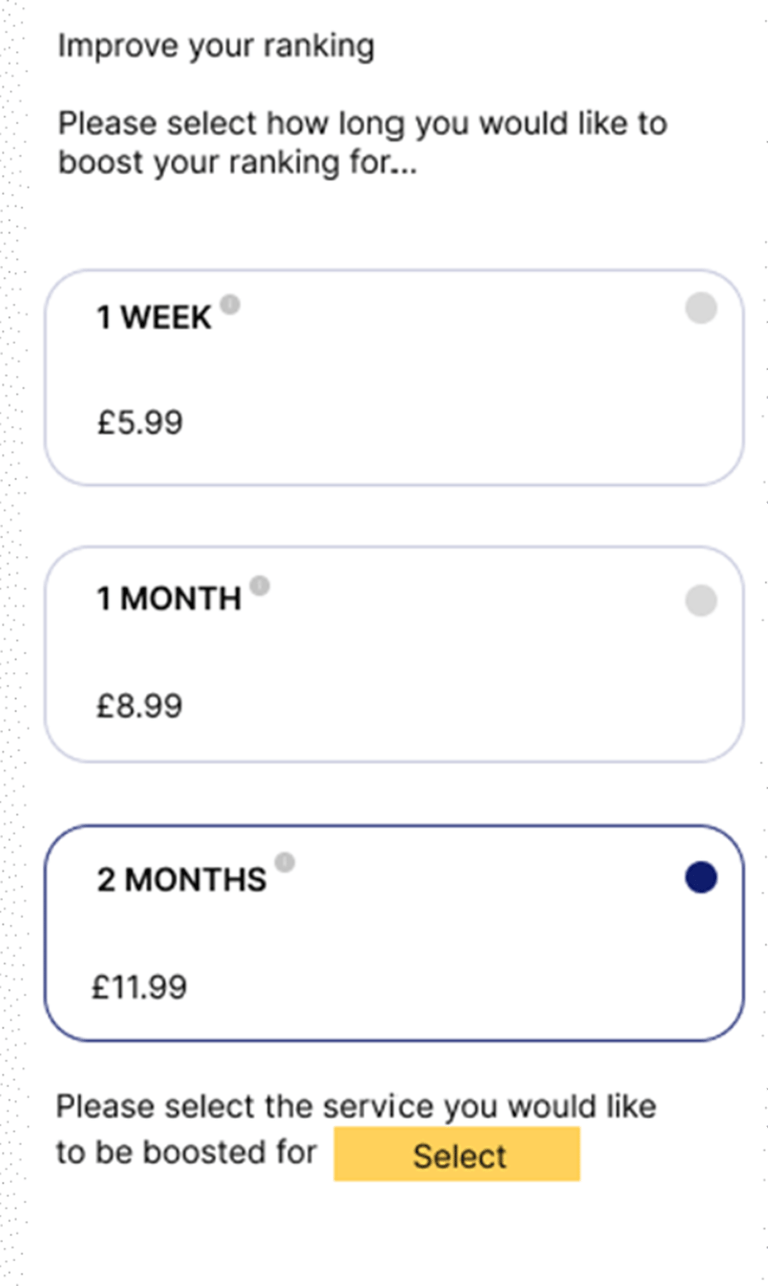Click the info icon beside 1 WEEK
Image resolution: width=768 pixels, height=1286 pixels.
tap(230, 304)
